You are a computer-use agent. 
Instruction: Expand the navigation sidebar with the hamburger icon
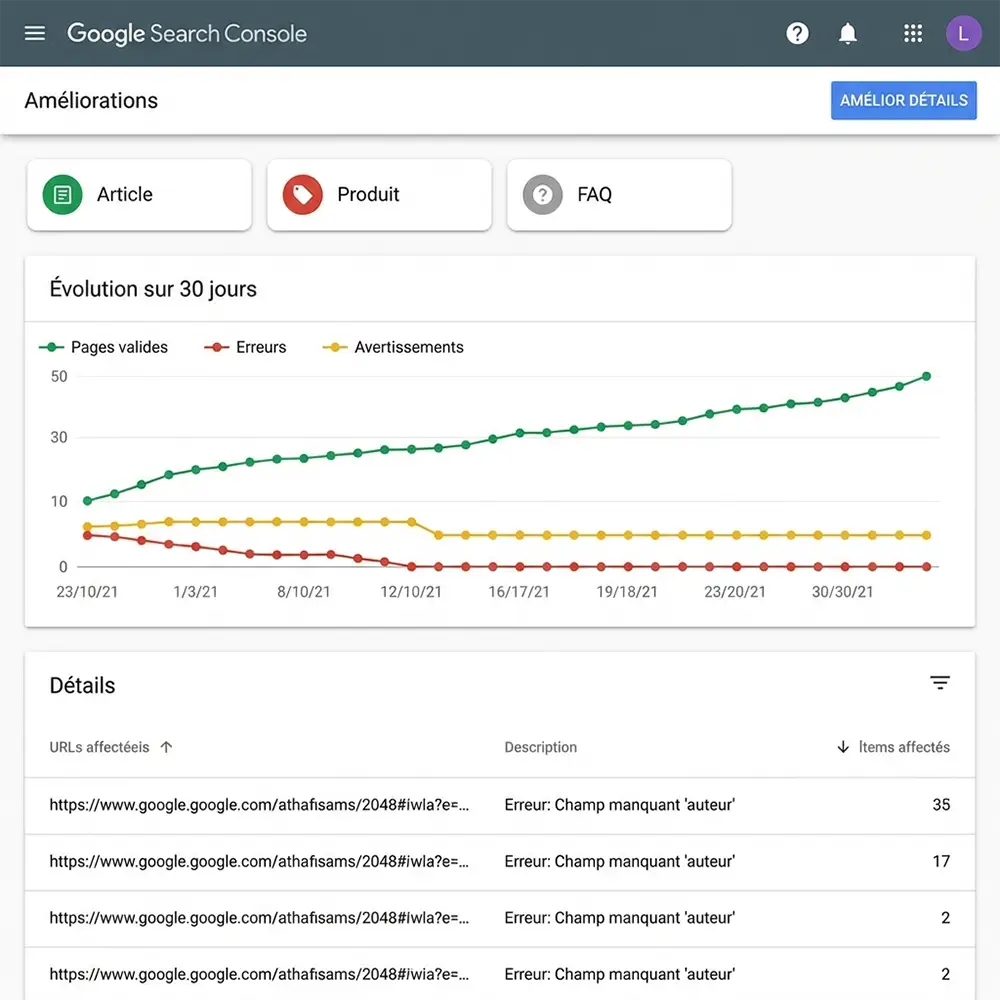coord(34,33)
